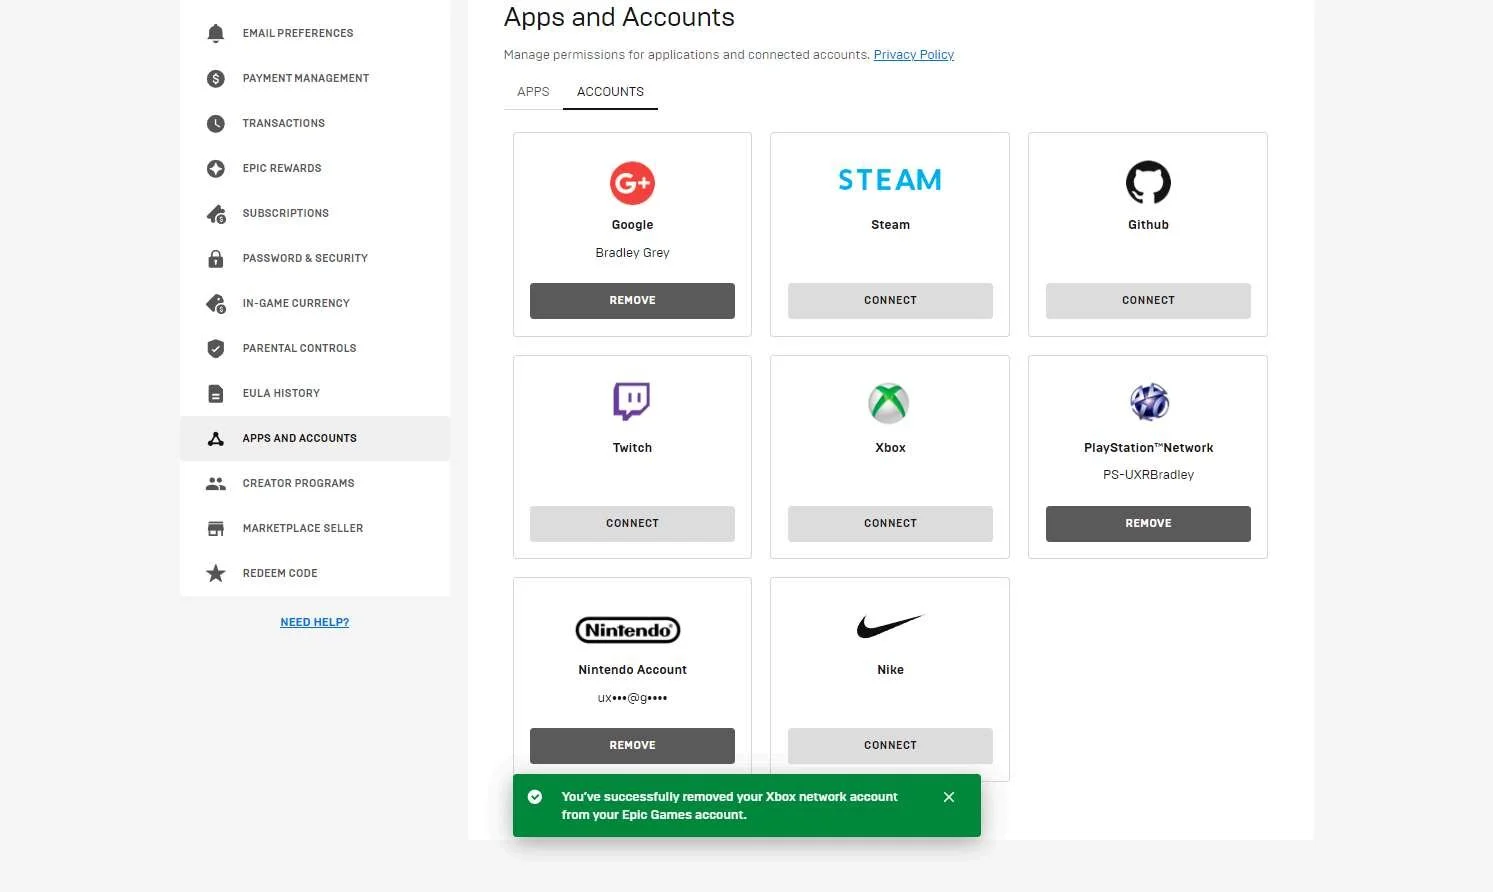
Task: Open Email Preferences in sidebar
Action: point(315,33)
